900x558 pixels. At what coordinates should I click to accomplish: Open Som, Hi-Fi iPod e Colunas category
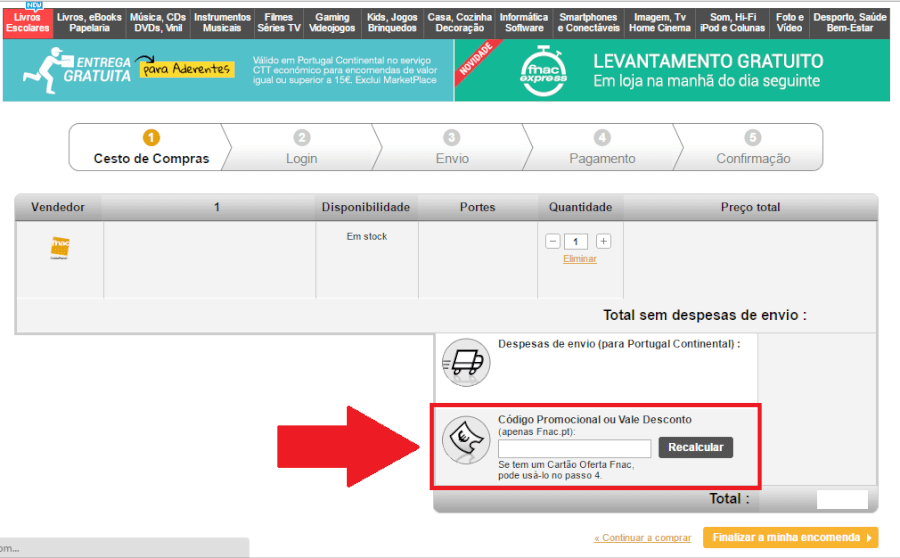click(x=732, y=23)
